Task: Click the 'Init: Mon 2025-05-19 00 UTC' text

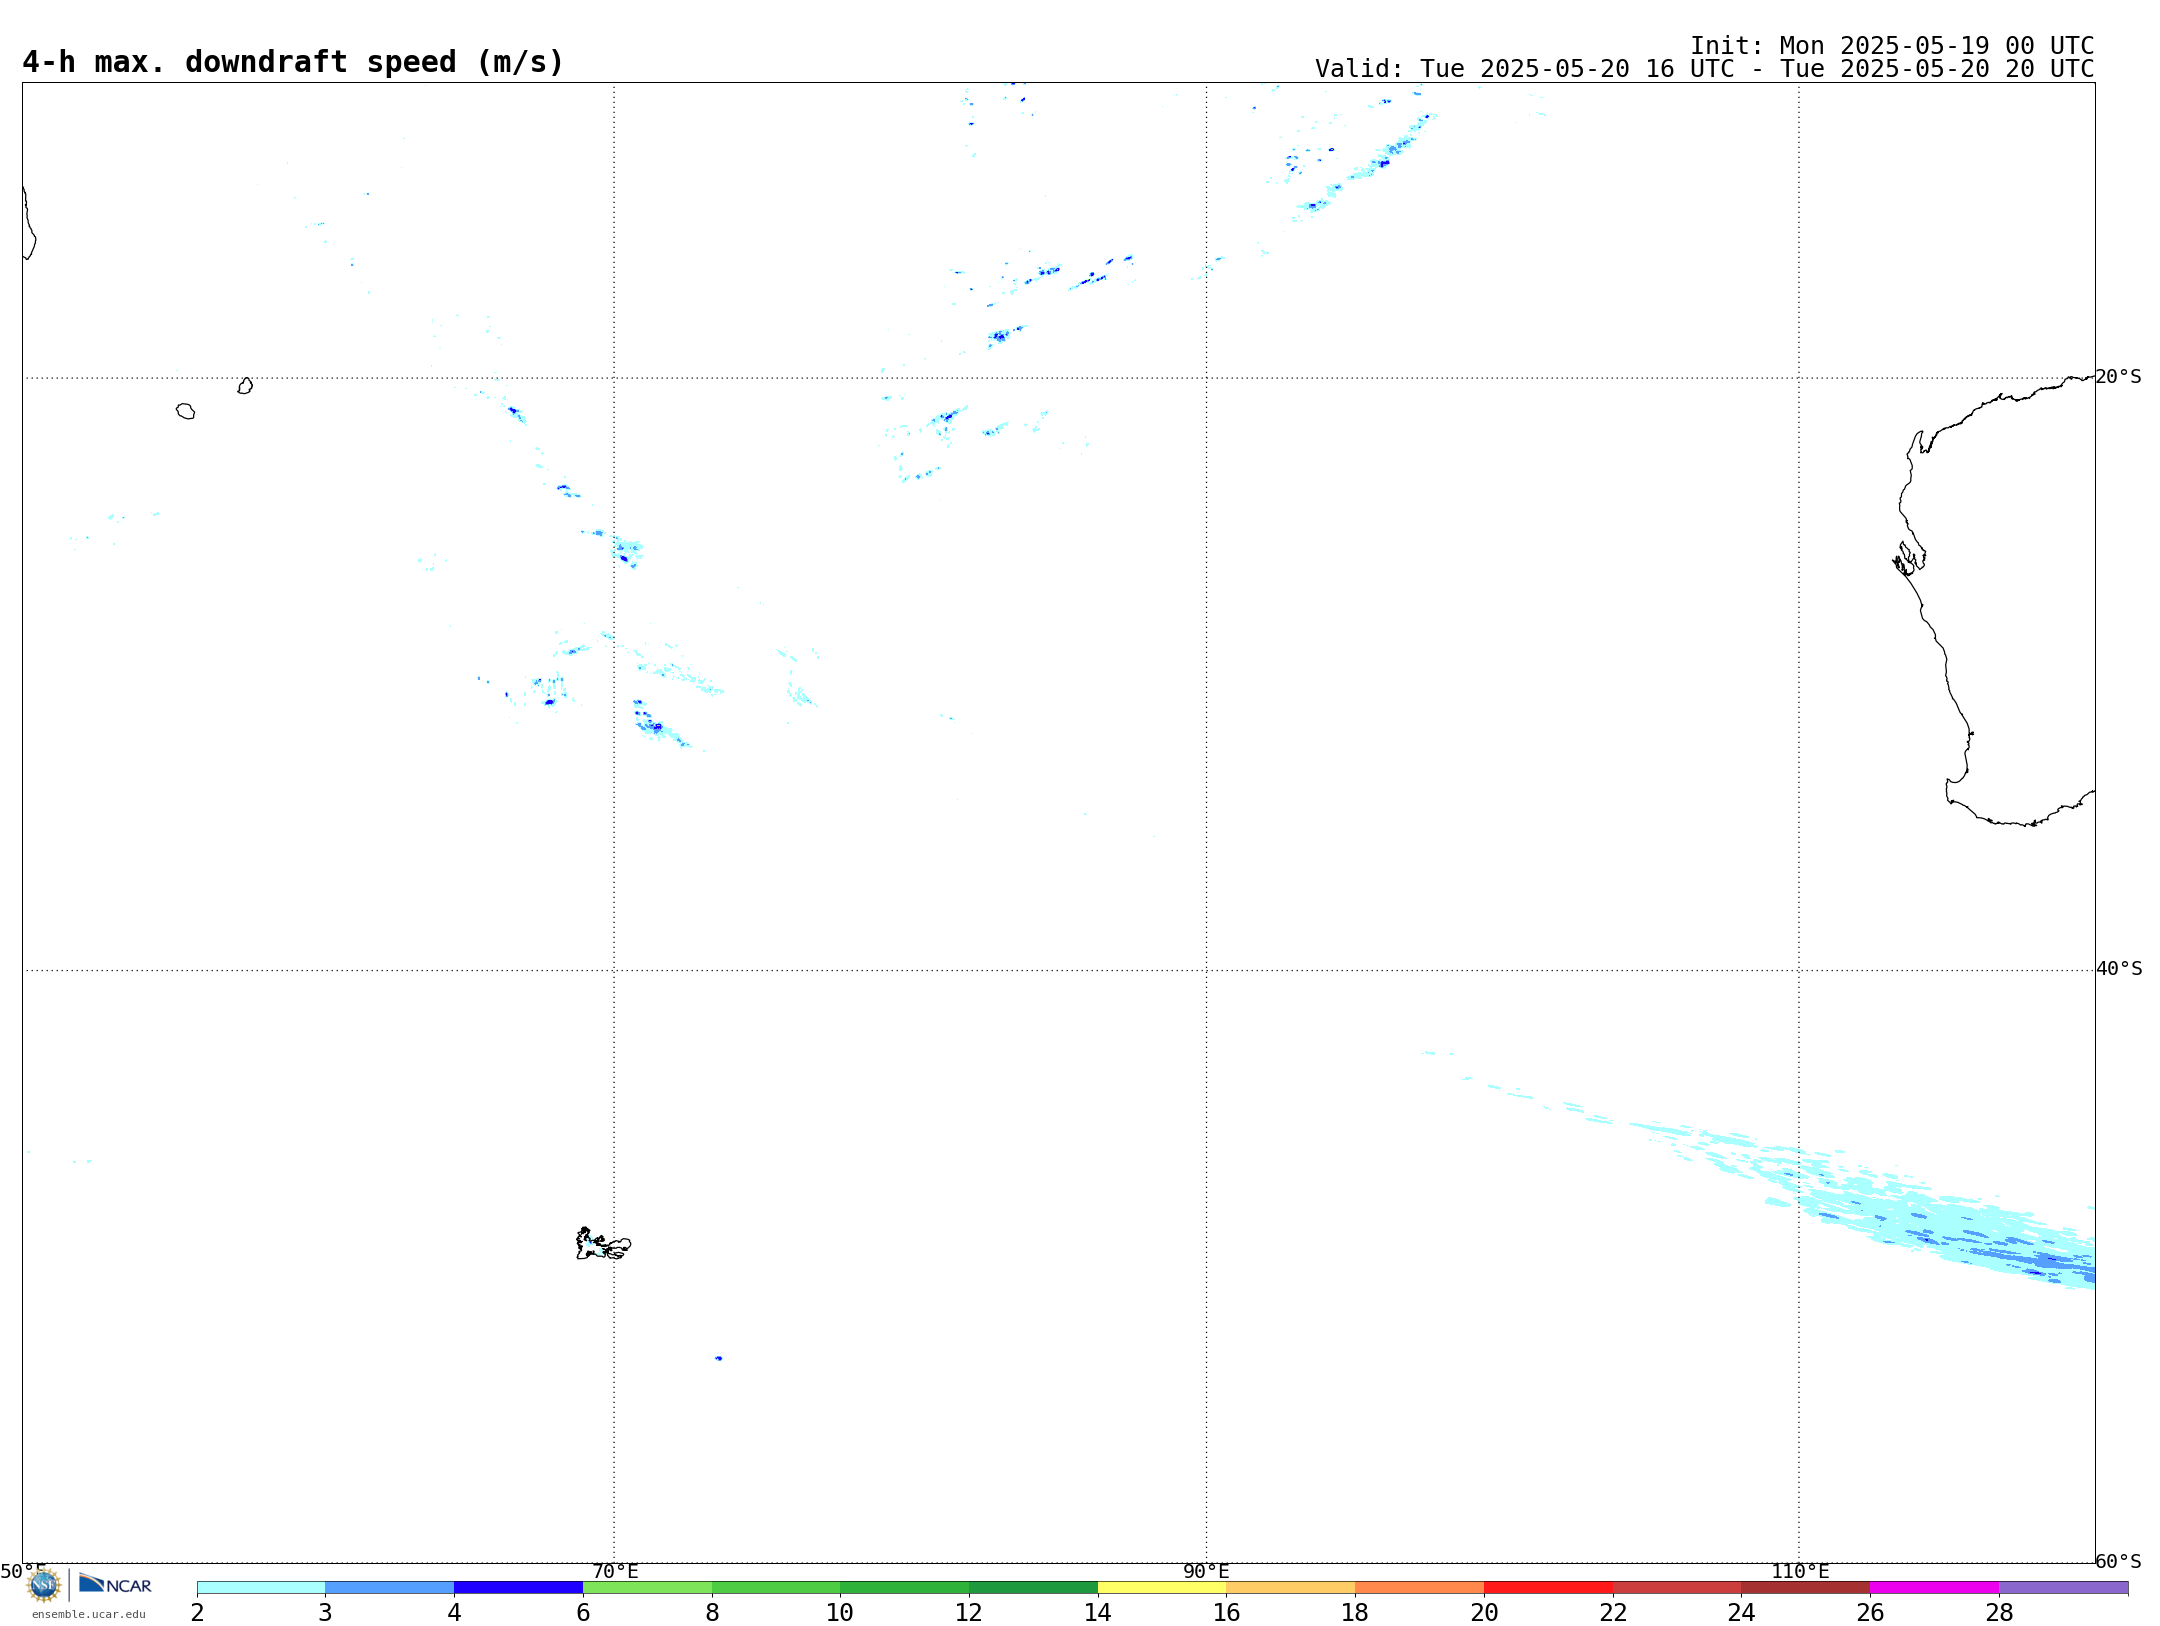Action: (x=1892, y=46)
